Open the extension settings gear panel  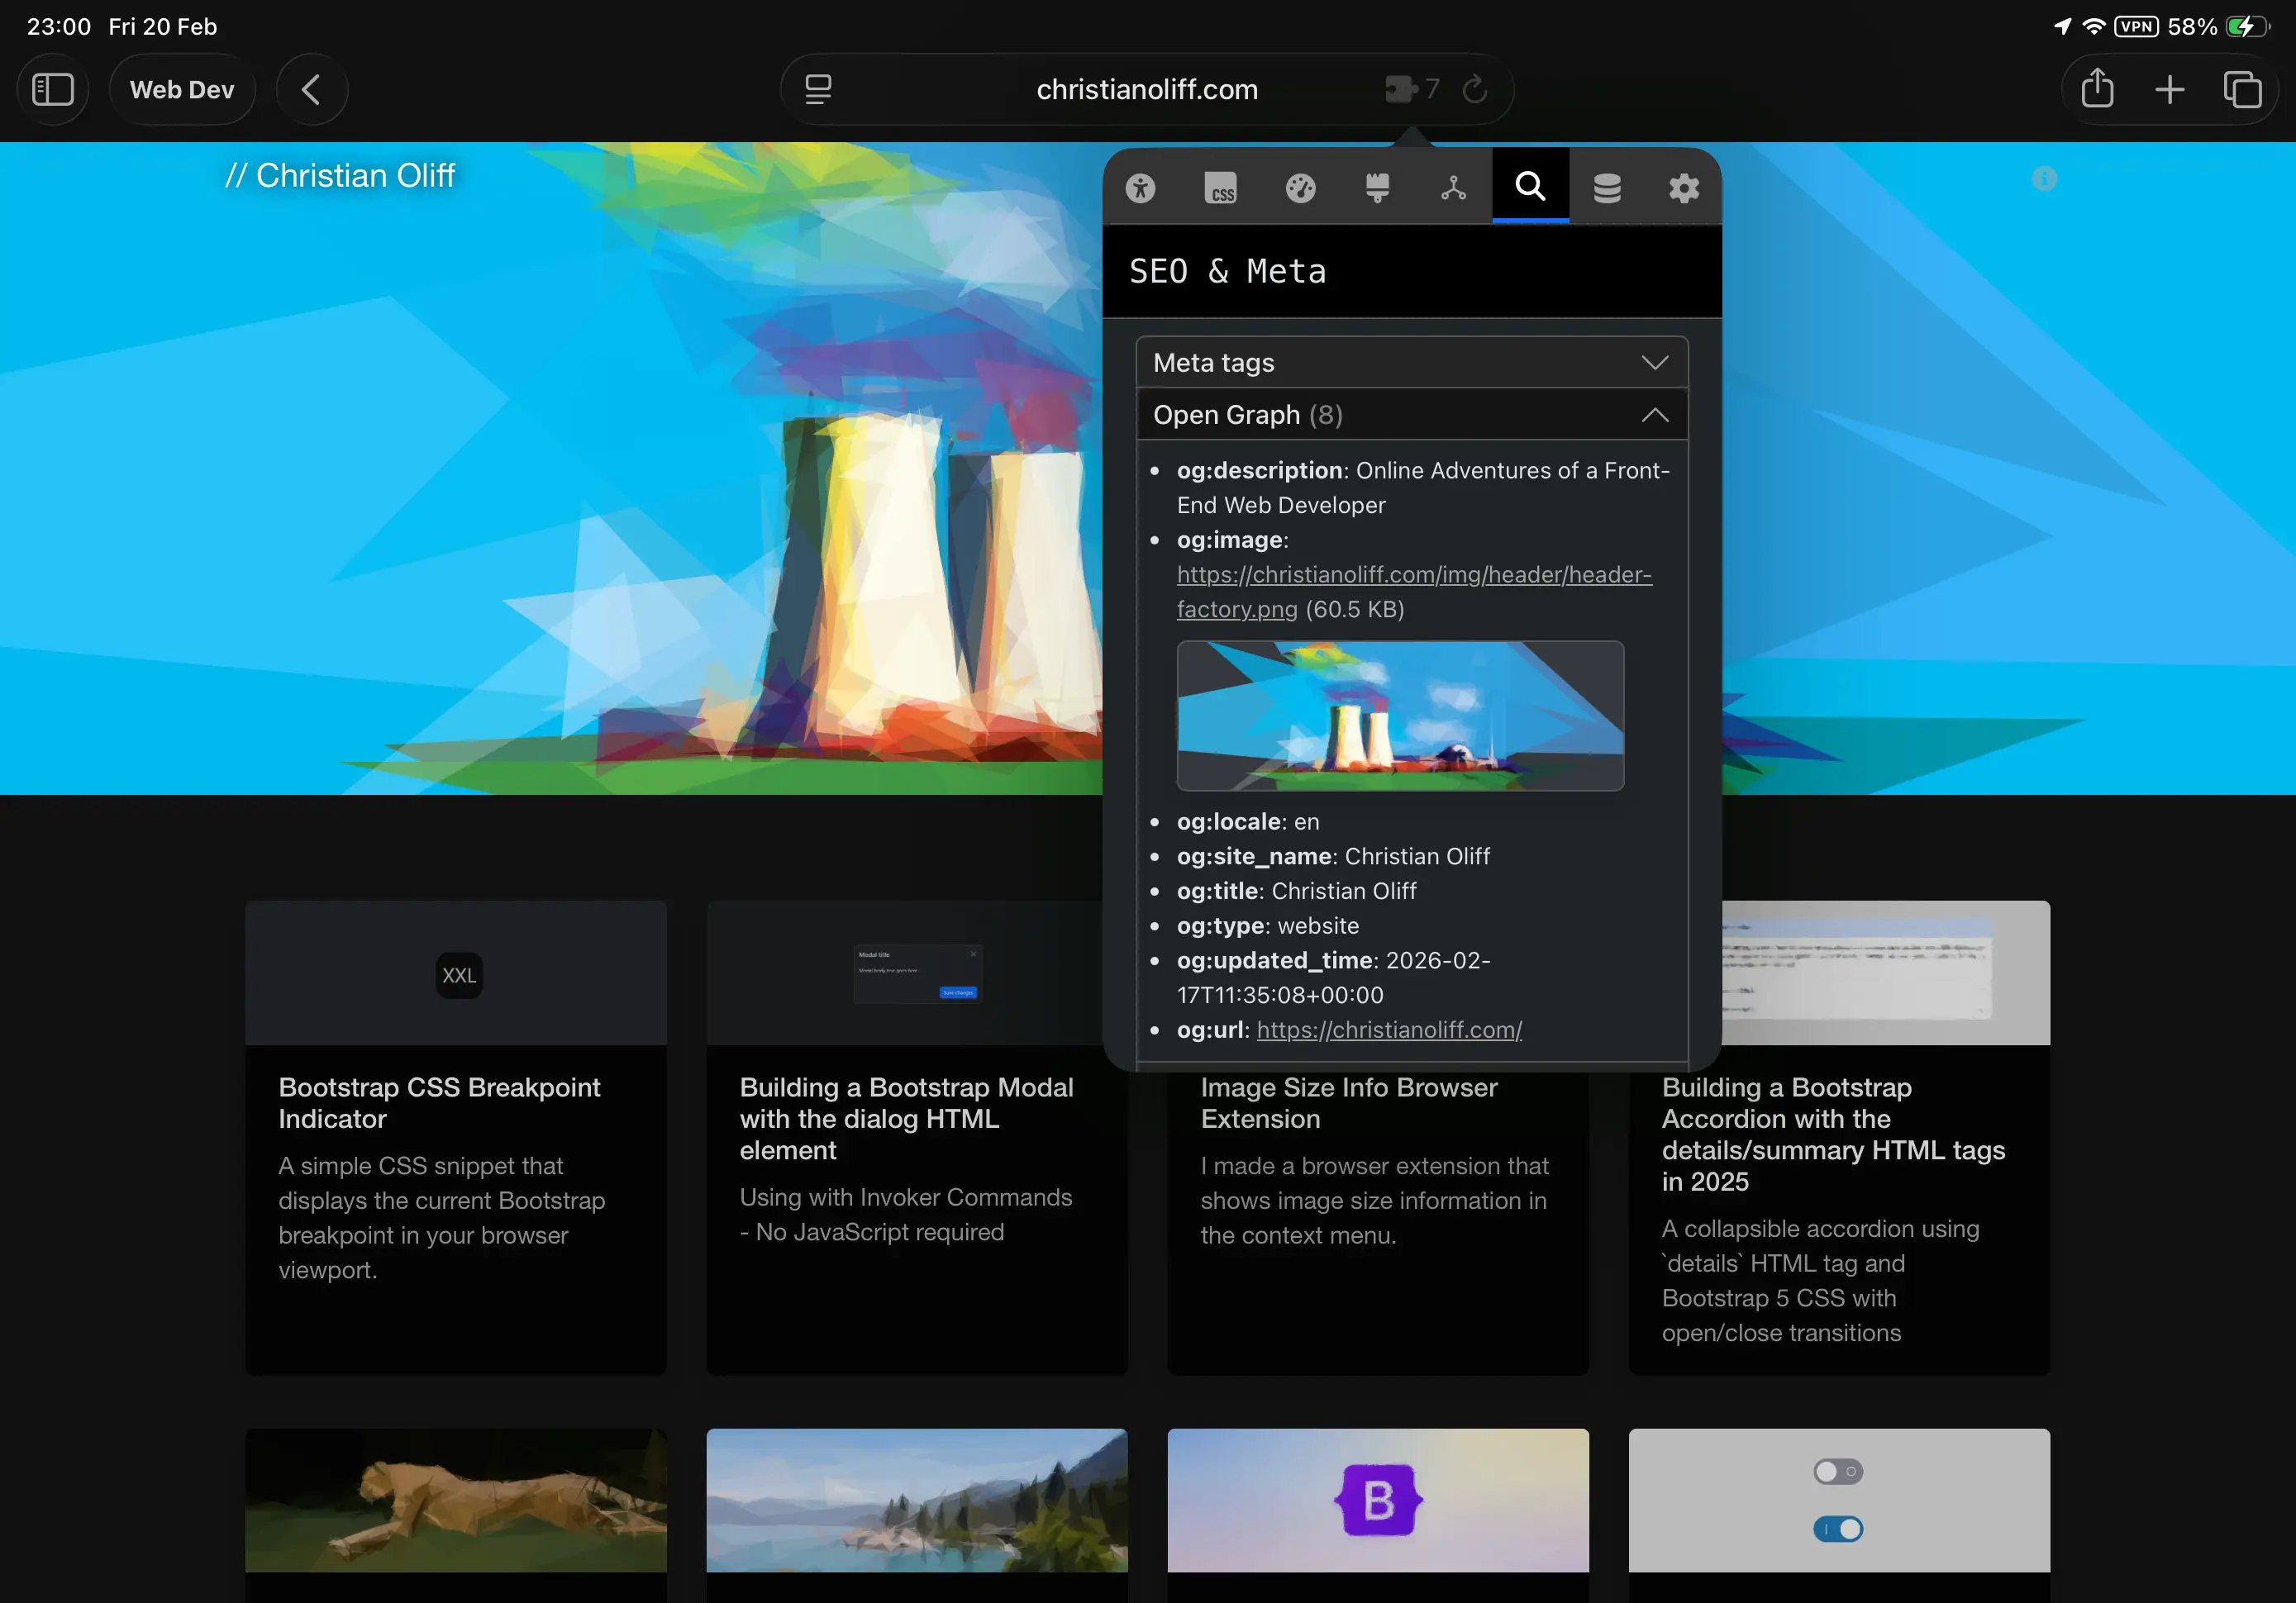(x=1683, y=187)
